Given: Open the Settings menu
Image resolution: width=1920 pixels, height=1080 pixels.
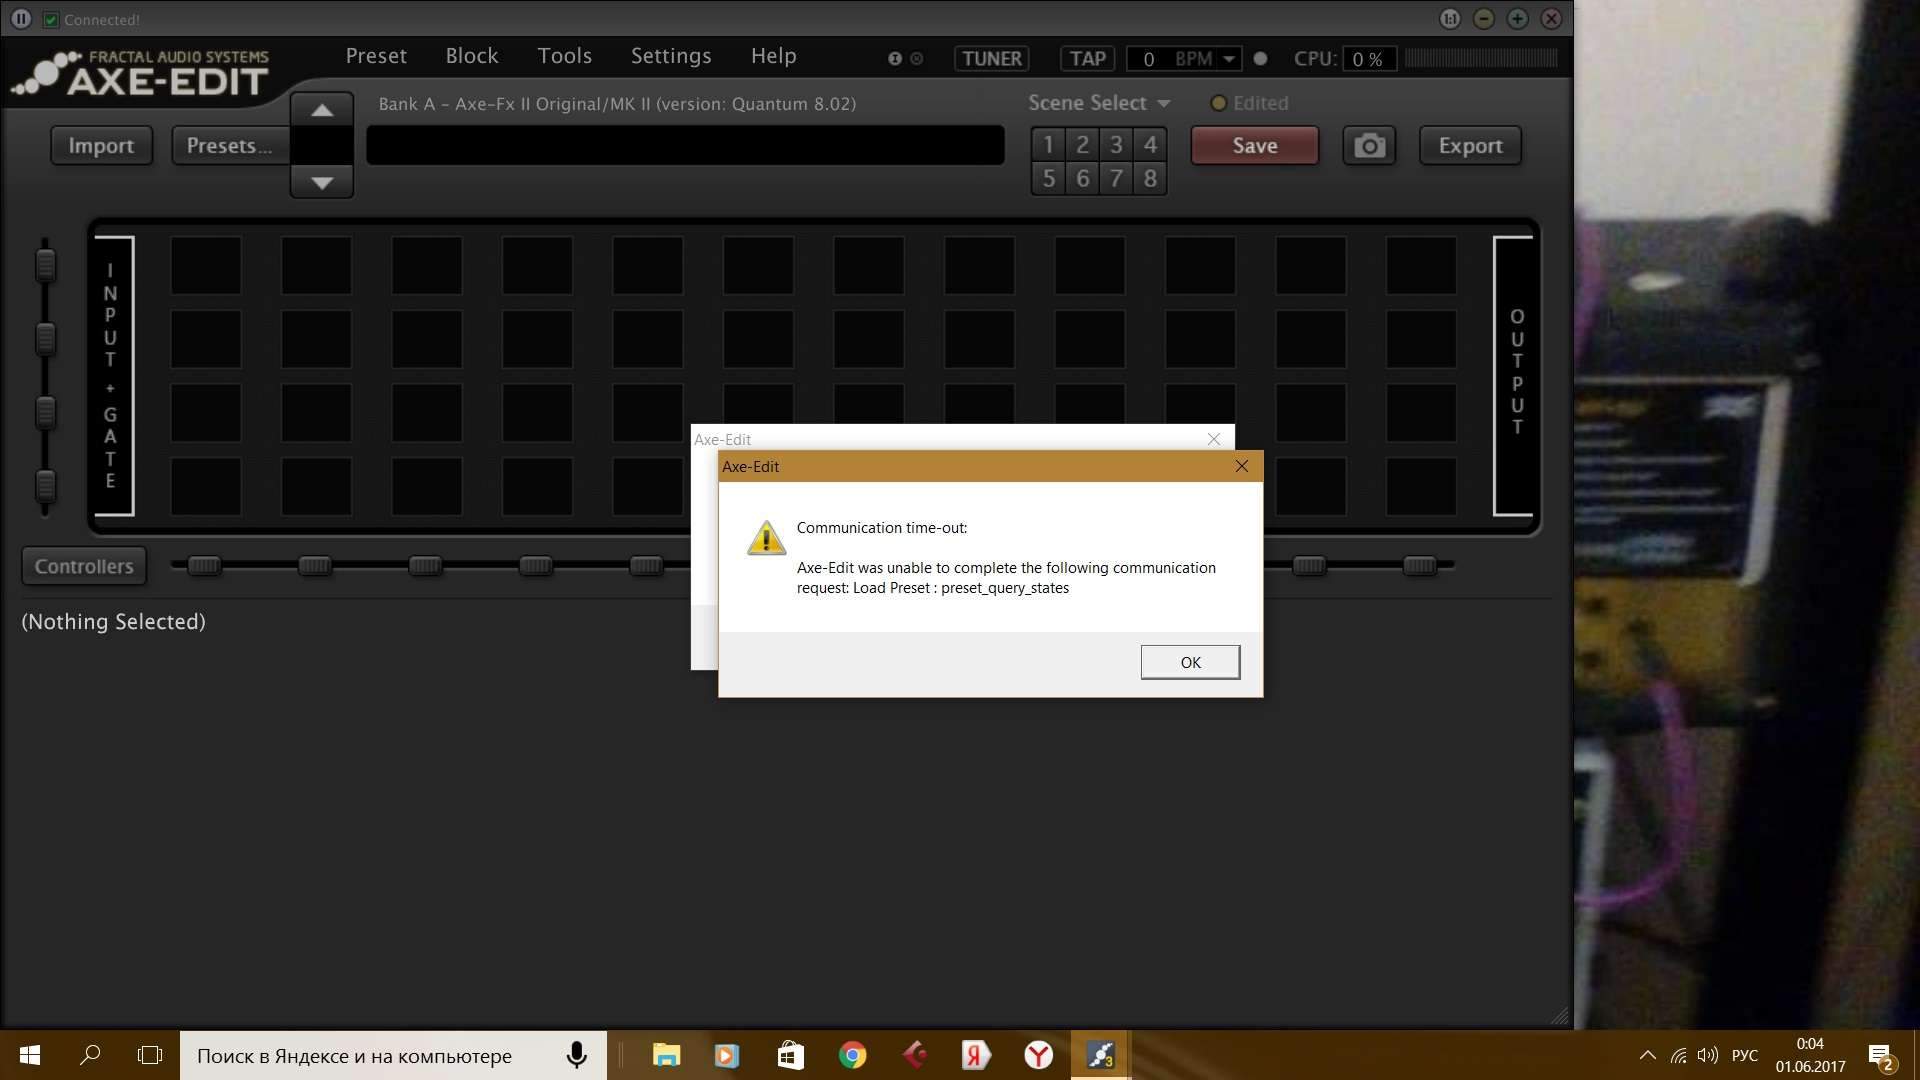Looking at the screenshot, I should tap(670, 56).
